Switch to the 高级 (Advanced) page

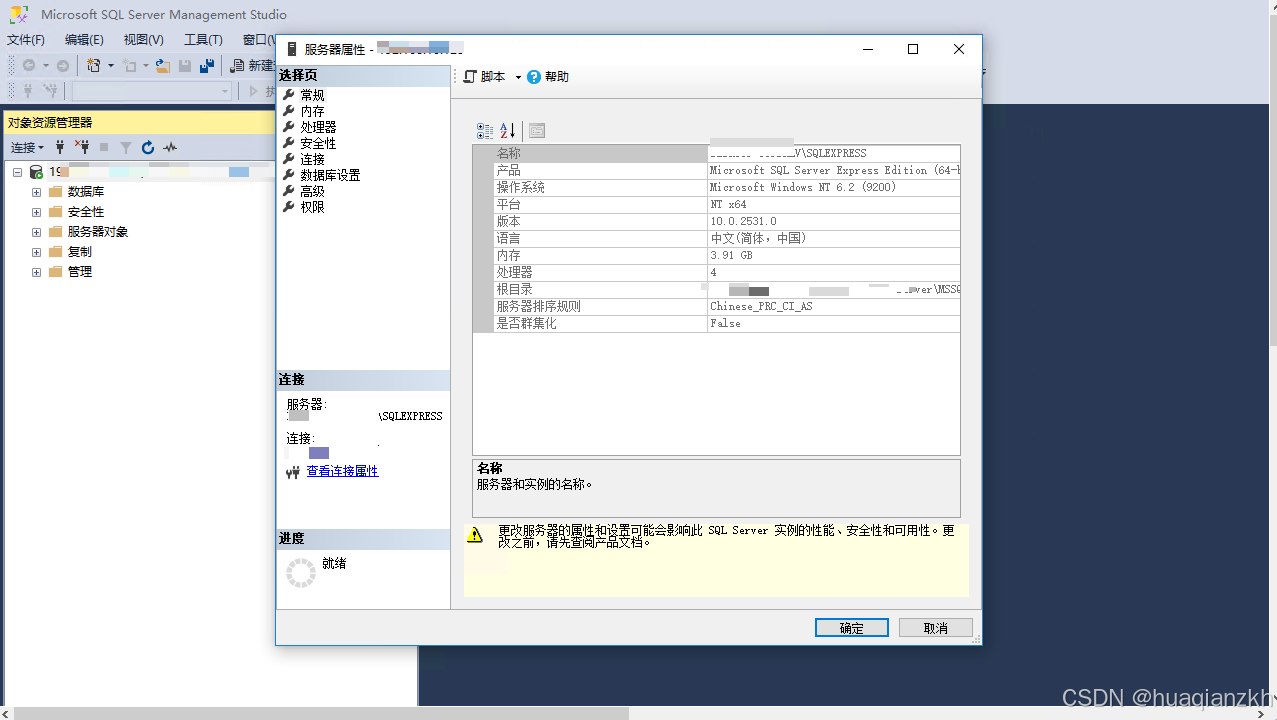coord(312,191)
